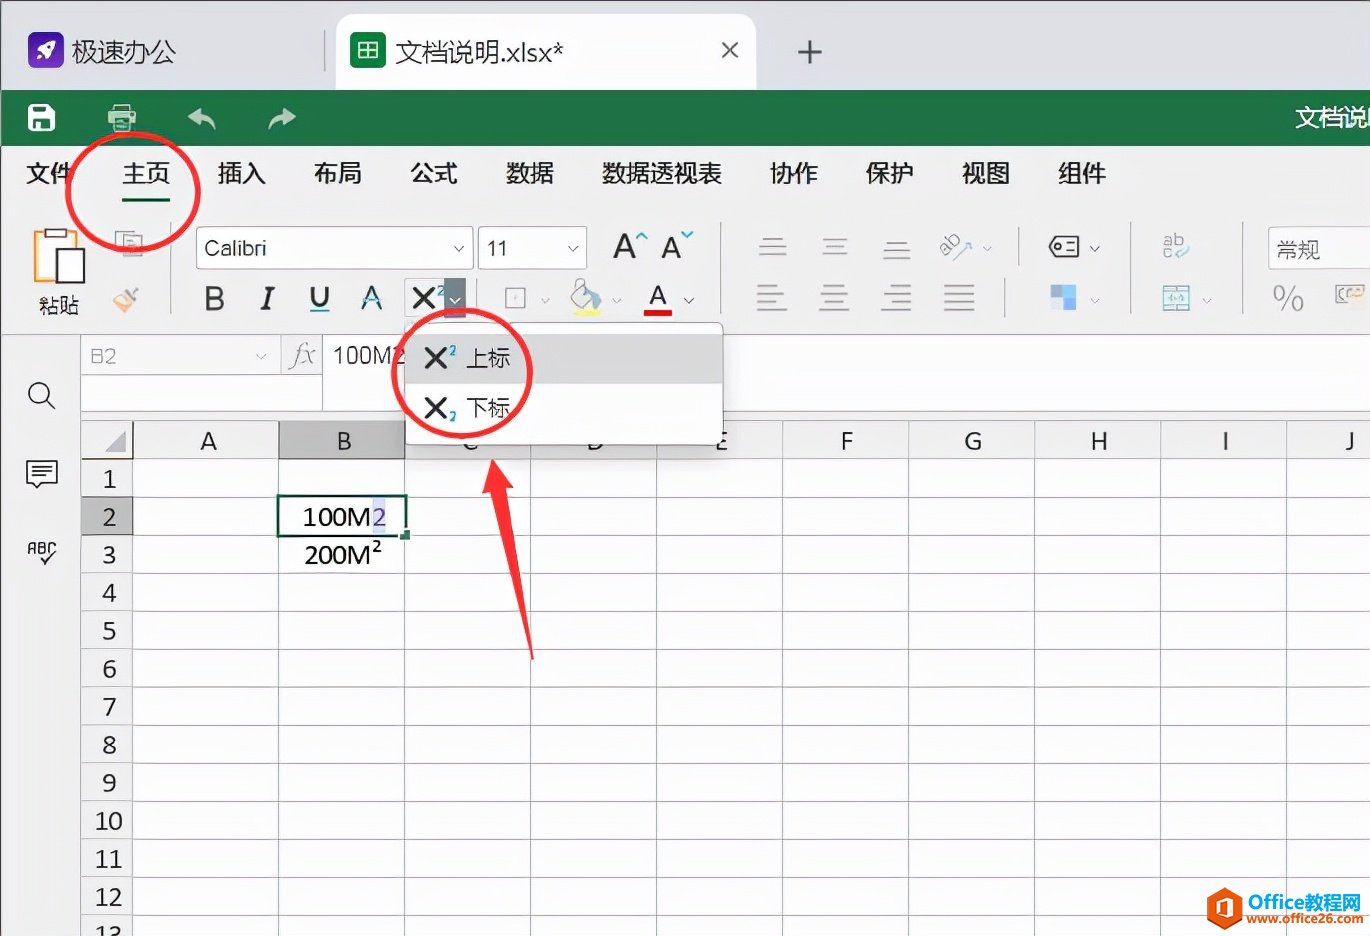
Task: Switch to the 数据 ribbon tab
Action: click(x=529, y=174)
